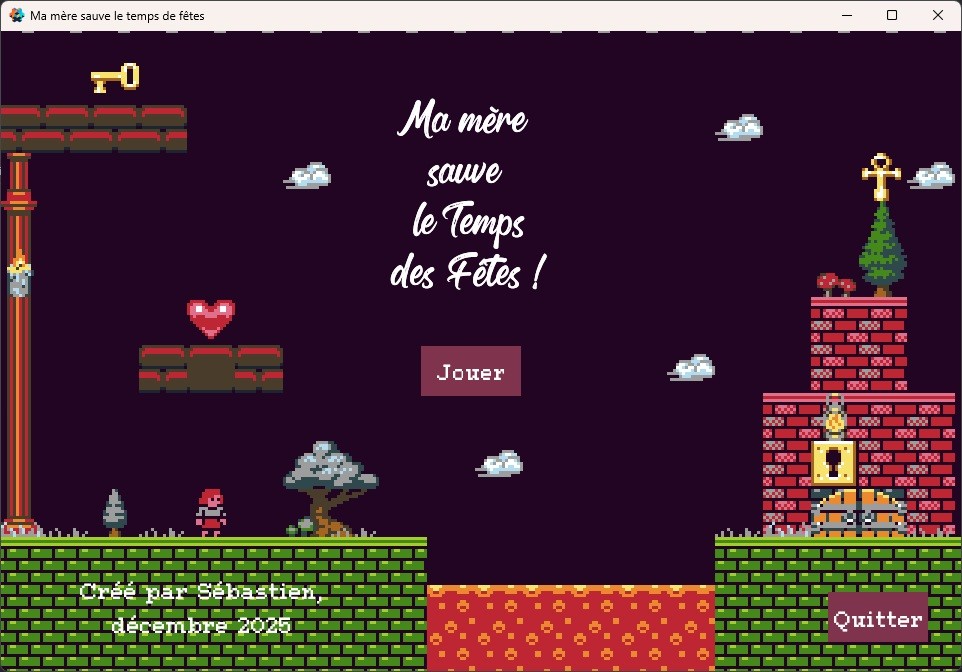Click the flaming torch on the pillar

[x=18, y=272]
